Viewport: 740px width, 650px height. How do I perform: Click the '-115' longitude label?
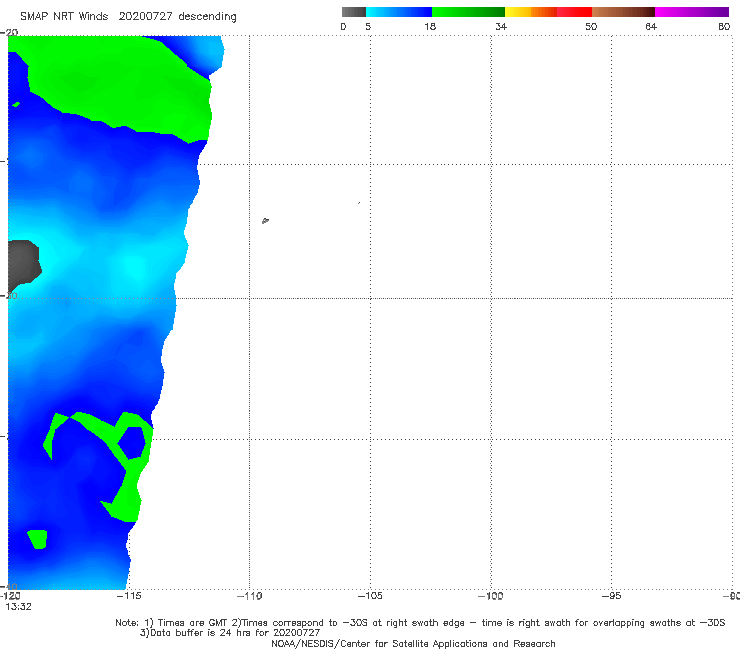click(128, 596)
